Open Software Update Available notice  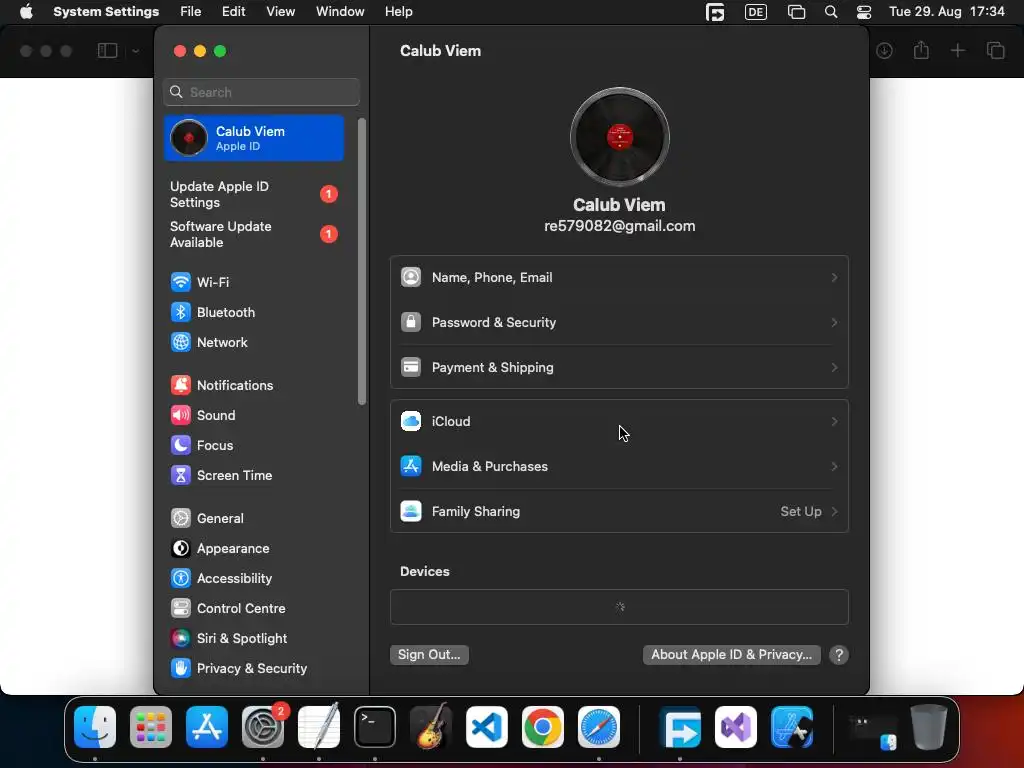(254, 234)
